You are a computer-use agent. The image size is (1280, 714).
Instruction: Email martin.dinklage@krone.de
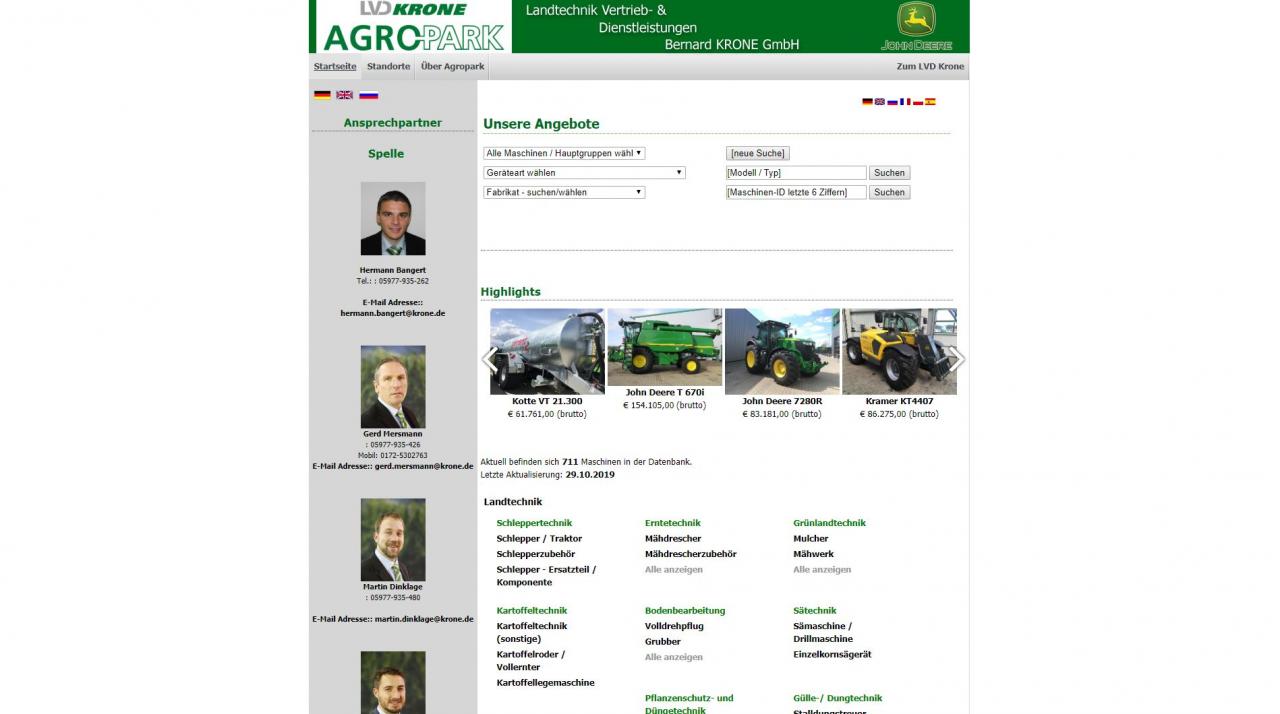click(424, 619)
